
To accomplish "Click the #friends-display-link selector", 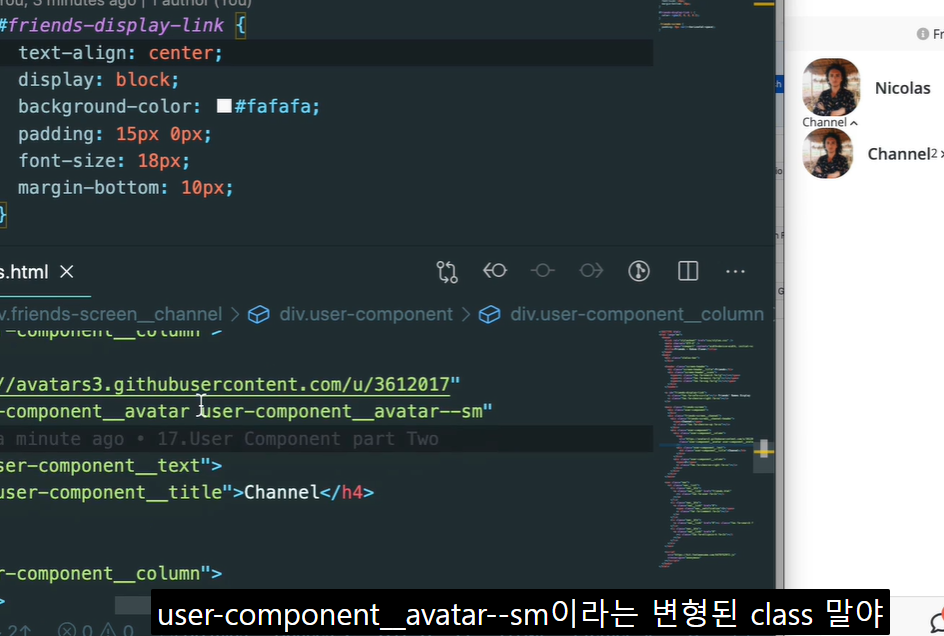I will [112, 25].
